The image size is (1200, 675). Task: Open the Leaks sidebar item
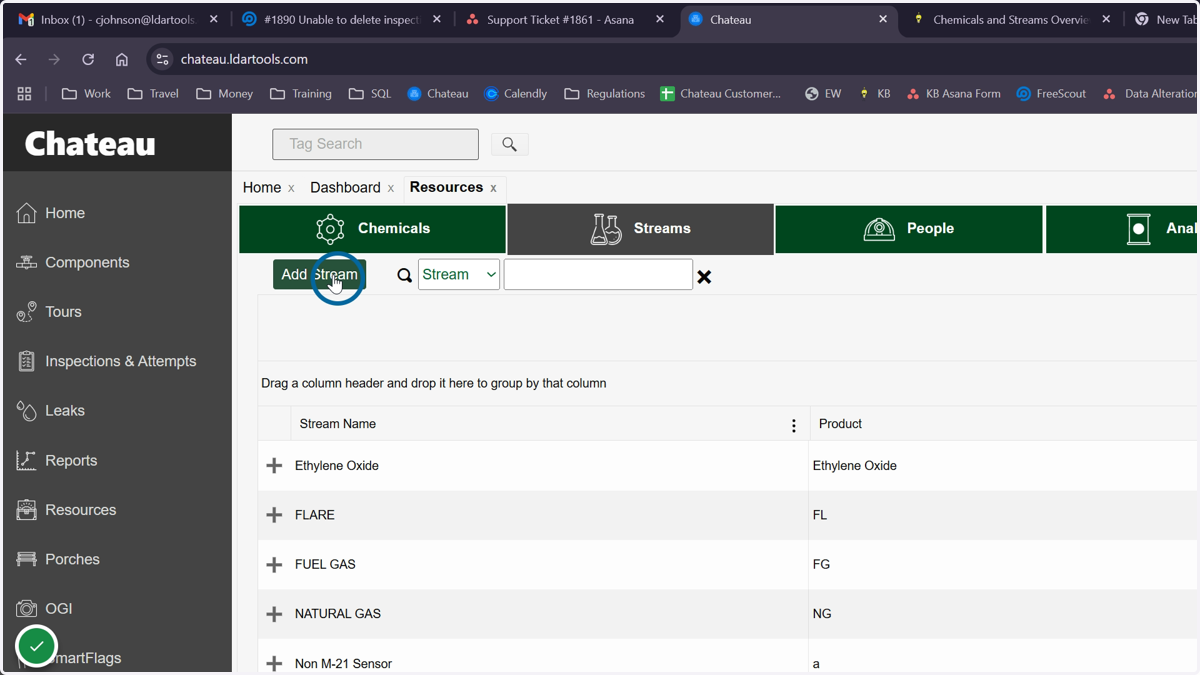click(64, 411)
